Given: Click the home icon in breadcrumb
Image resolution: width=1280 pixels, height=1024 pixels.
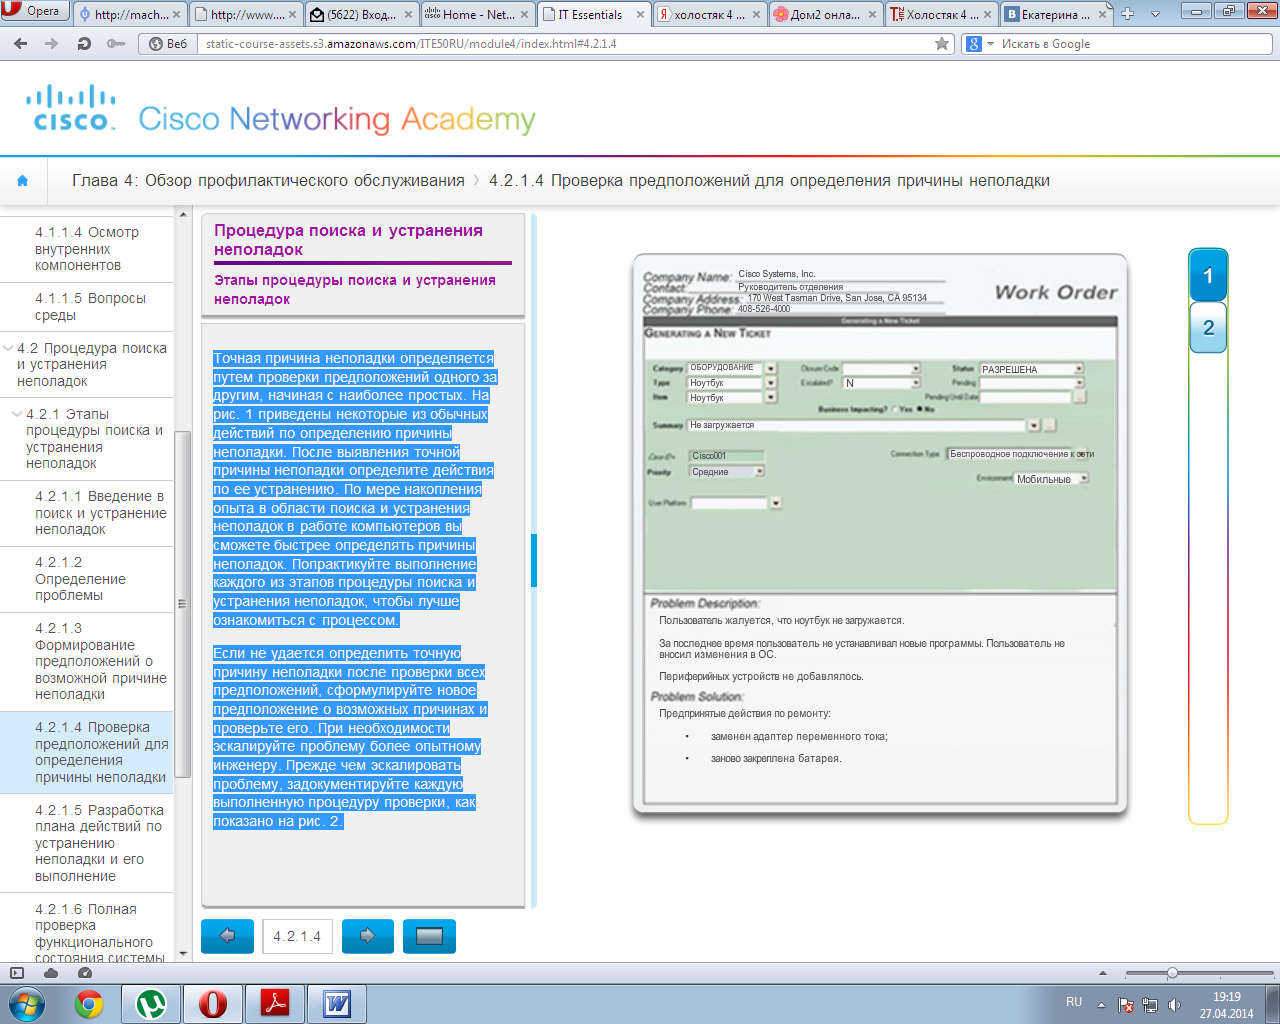Looking at the screenshot, I should tap(23, 181).
